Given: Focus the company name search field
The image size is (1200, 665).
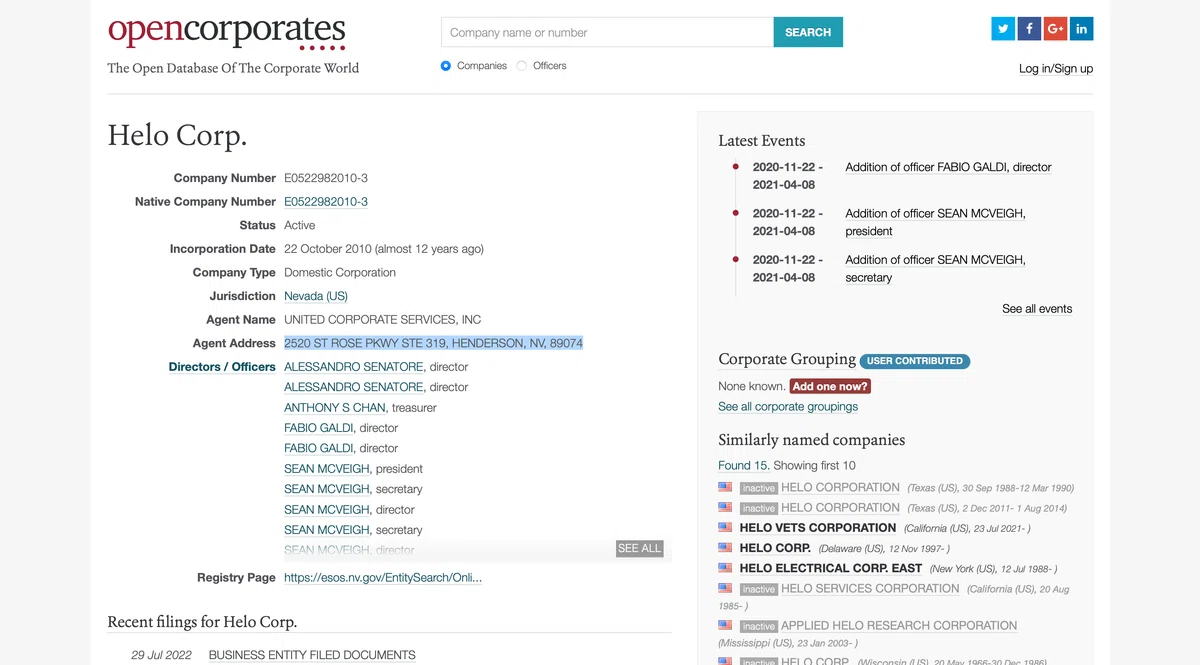Looking at the screenshot, I should coord(607,32).
